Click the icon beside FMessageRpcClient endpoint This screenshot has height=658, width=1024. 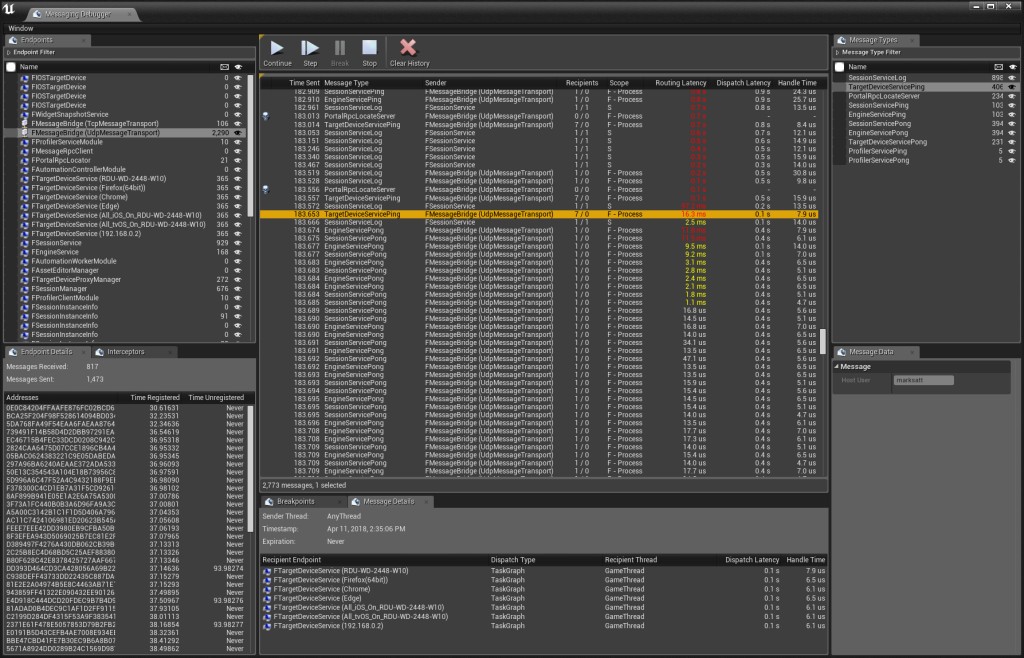click(x=25, y=151)
